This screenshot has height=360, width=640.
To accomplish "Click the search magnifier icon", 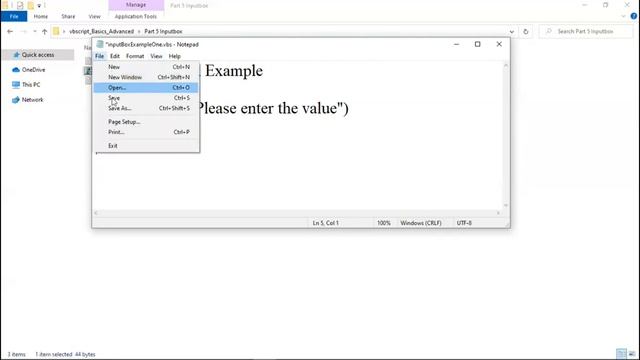I will (549, 31).
